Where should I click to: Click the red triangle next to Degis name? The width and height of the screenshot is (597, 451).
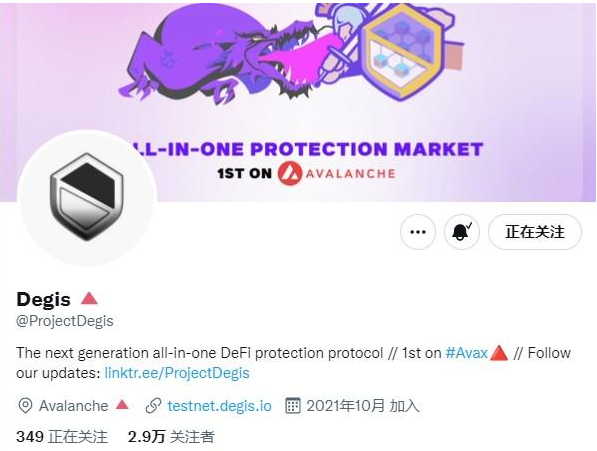(x=89, y=299)
